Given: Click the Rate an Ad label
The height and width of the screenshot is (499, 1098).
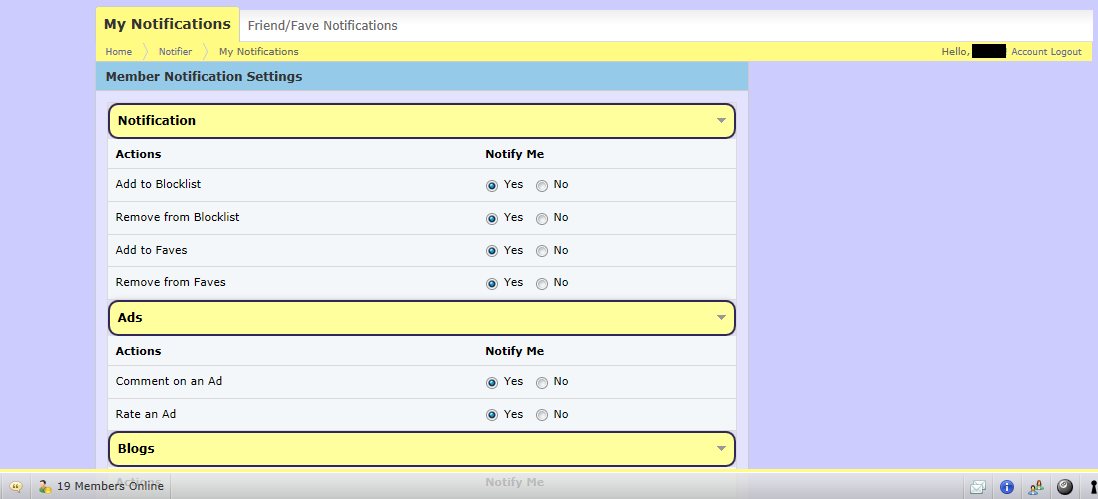Looking at the screenshot, I should (x=146, y=414).
